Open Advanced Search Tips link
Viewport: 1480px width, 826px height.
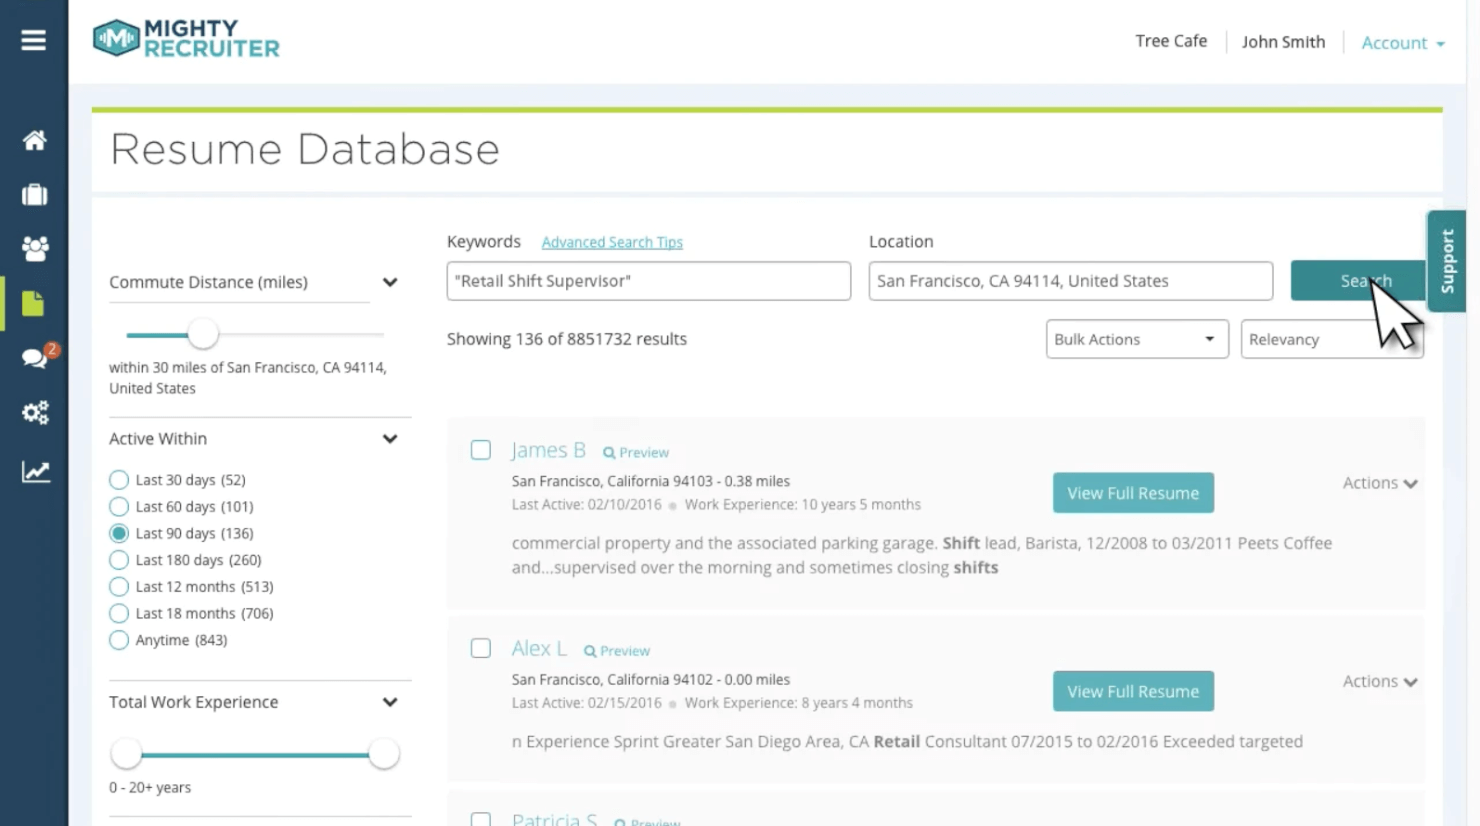coord(612,242)
